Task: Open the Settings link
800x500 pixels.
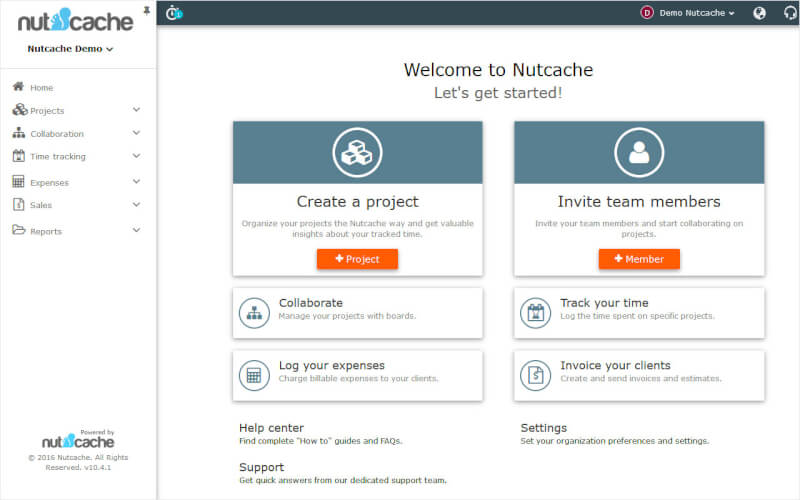Action: tap(543, 428)
